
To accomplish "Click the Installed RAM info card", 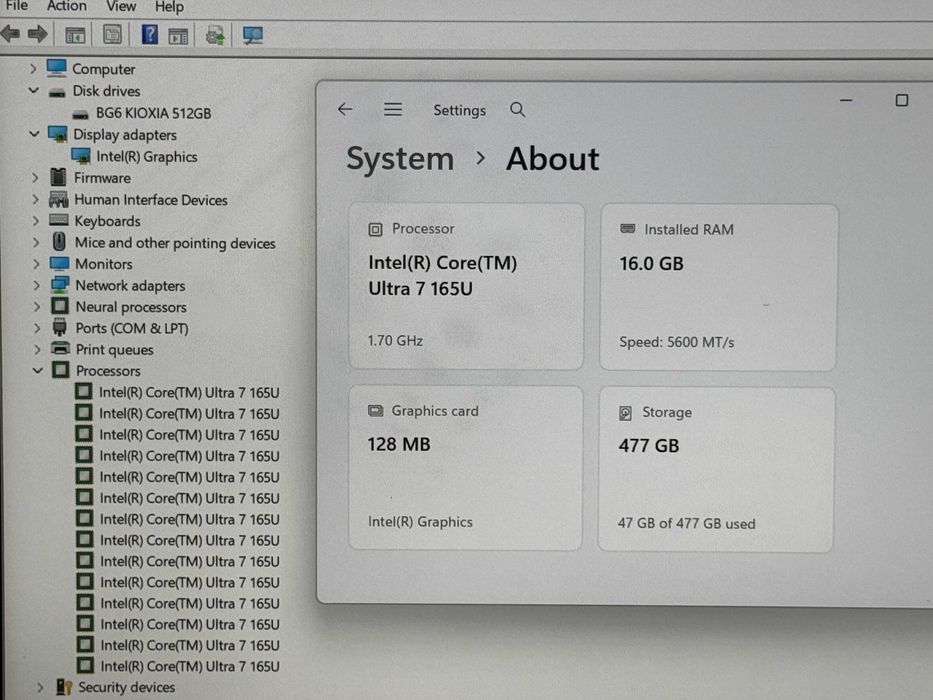I will pyautogui.click(x=719, y=288).
